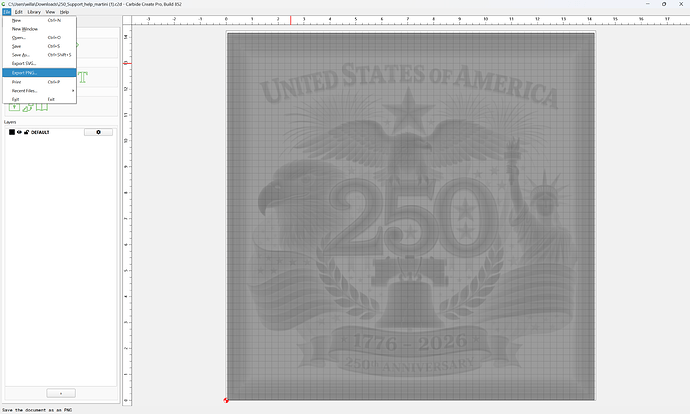Click the horizontal ruler at top
The image size is (690, 414).
411,20
